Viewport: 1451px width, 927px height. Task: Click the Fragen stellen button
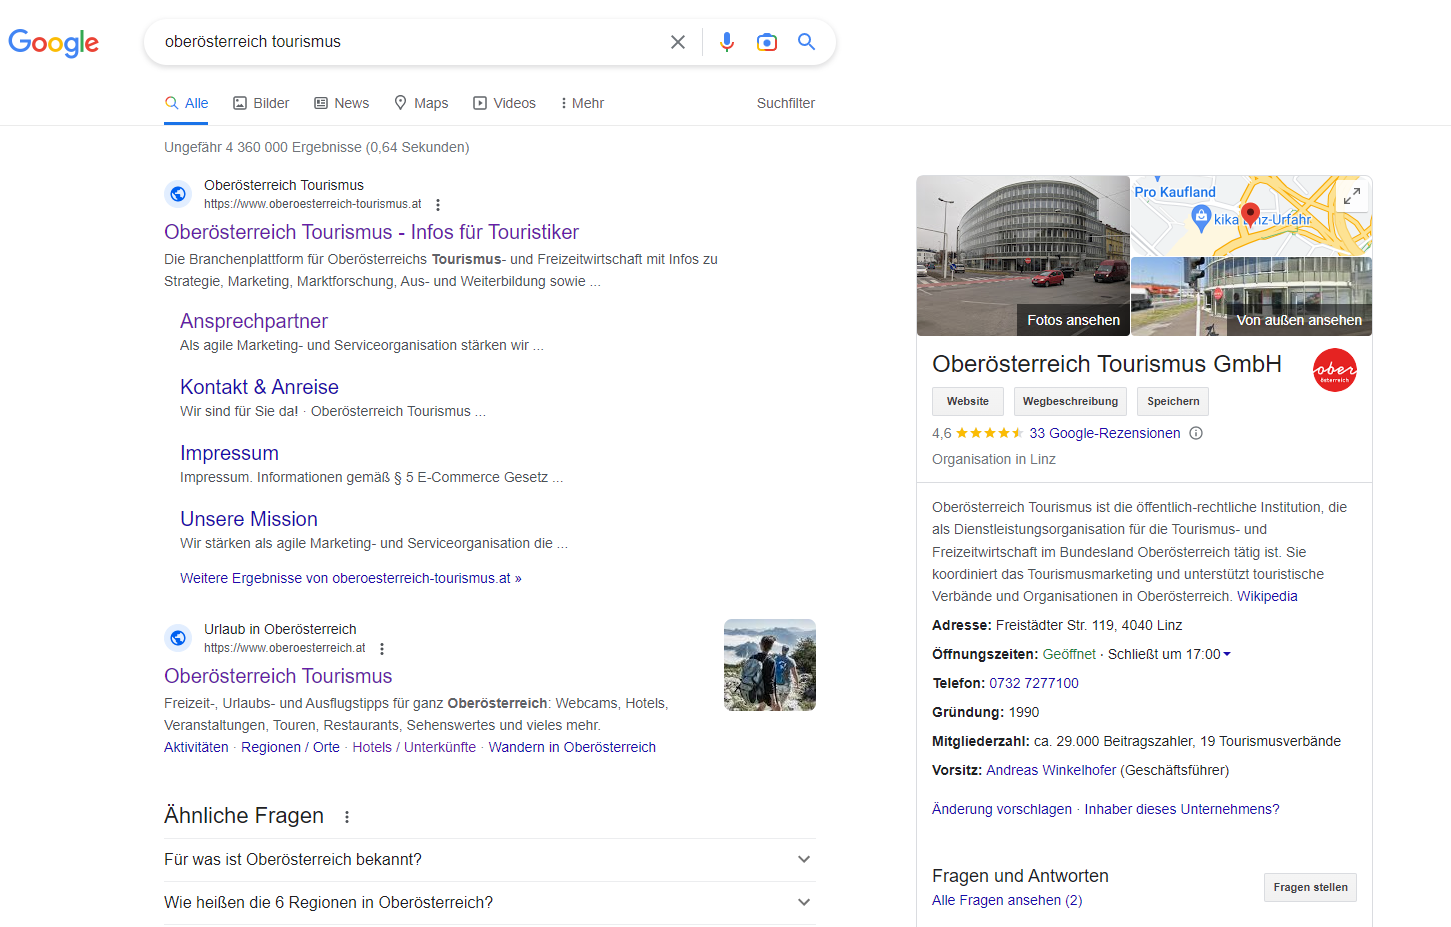coord(1310,887)
